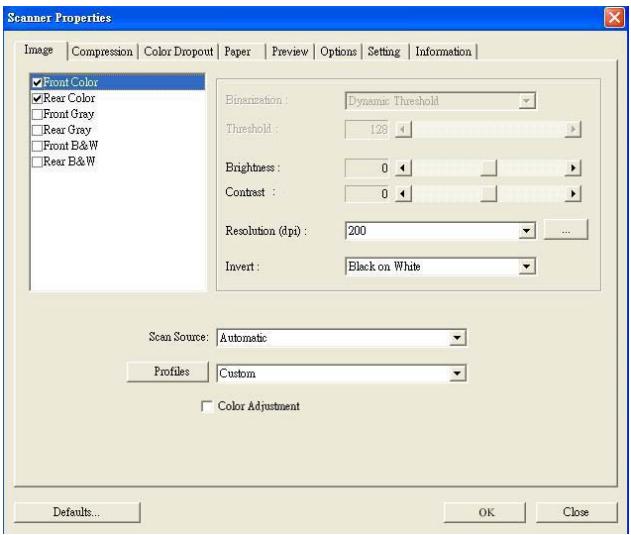Click the ellipsis button beside Resolution
631x535 pixels.
point(566,230)
